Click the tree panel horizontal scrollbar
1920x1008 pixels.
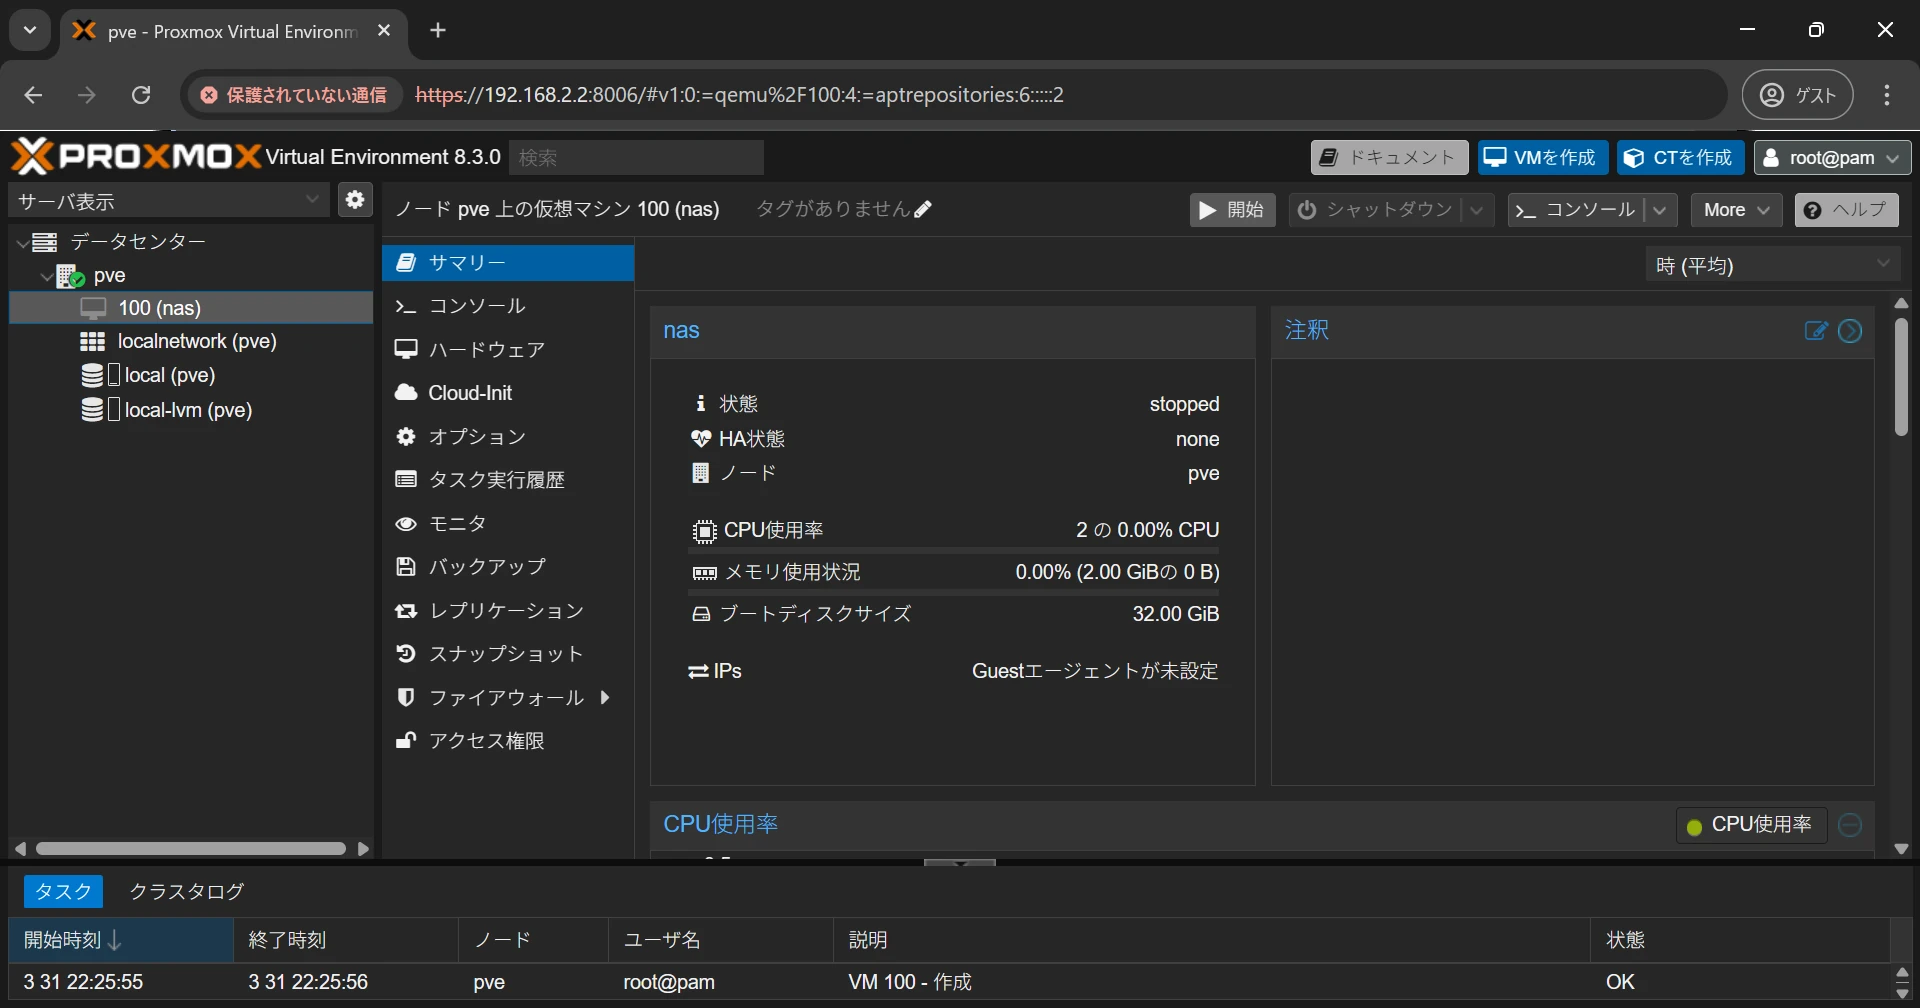pyautogui.click(x=191, y=848)
